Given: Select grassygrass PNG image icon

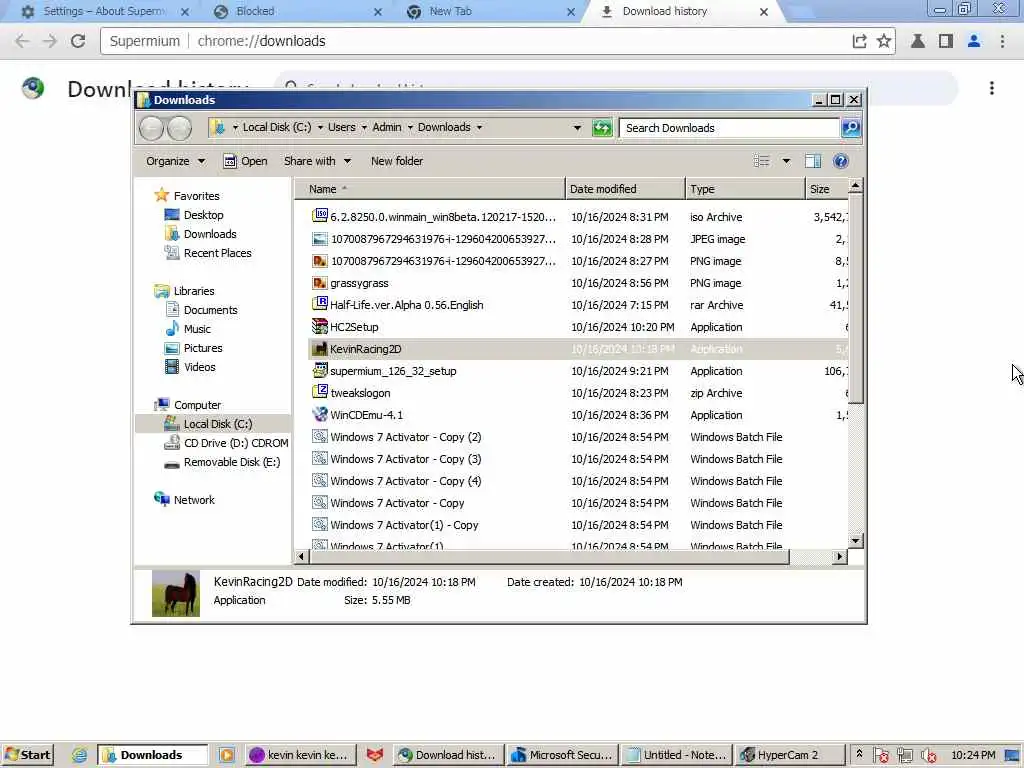Looking at the screenshot, I should (x=319, y=283).
